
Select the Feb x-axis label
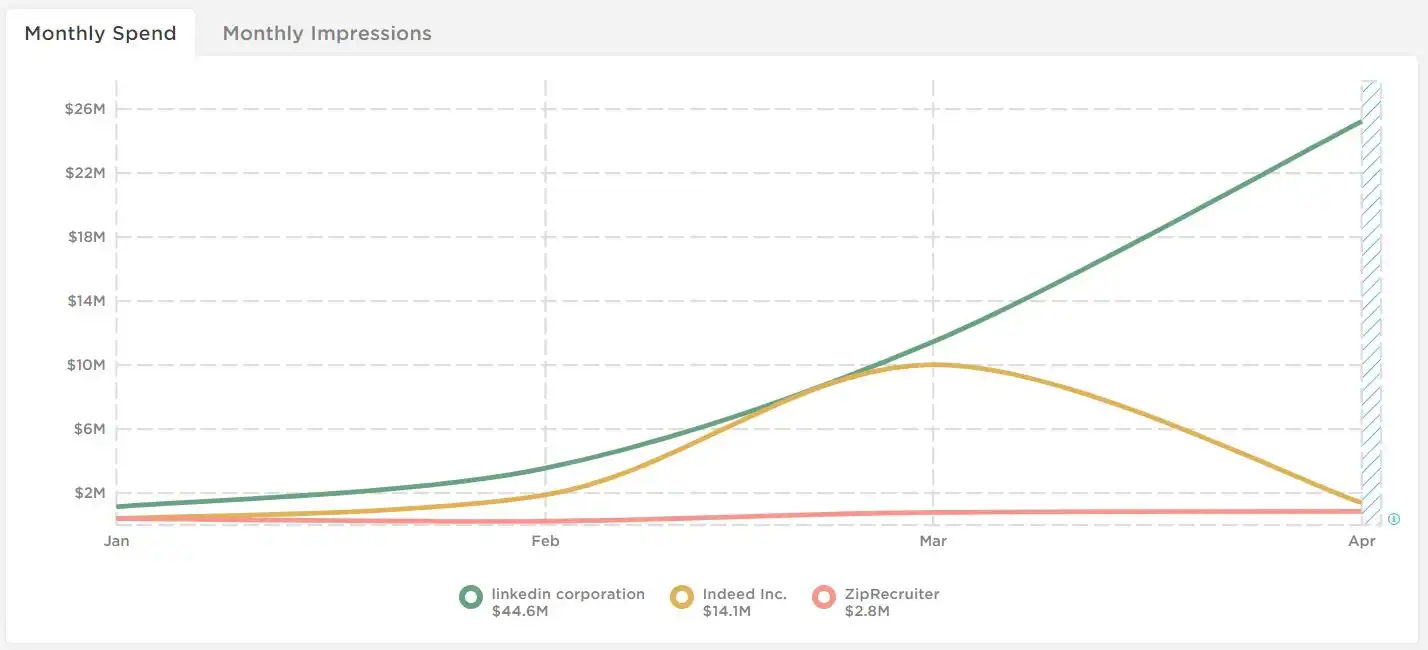(545, 541)
